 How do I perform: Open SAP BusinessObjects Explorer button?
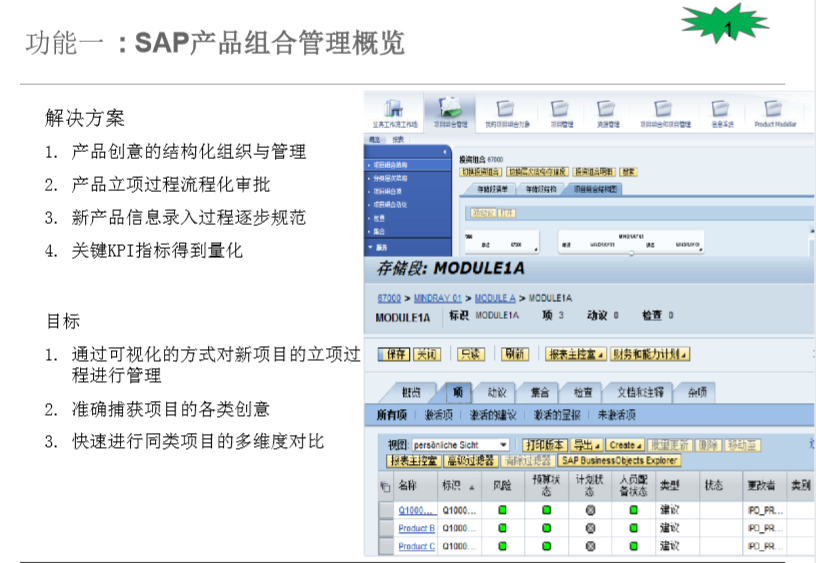click(x=619, y=460)
